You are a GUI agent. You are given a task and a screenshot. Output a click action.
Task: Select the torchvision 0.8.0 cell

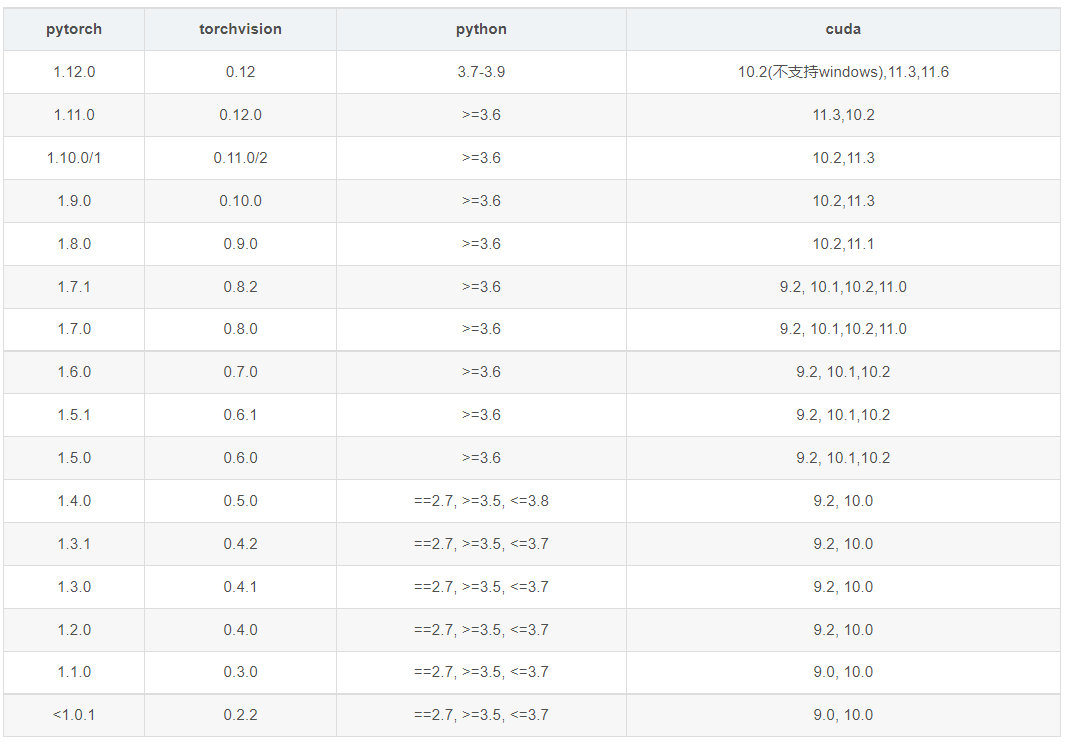click(x=240, y=329)
